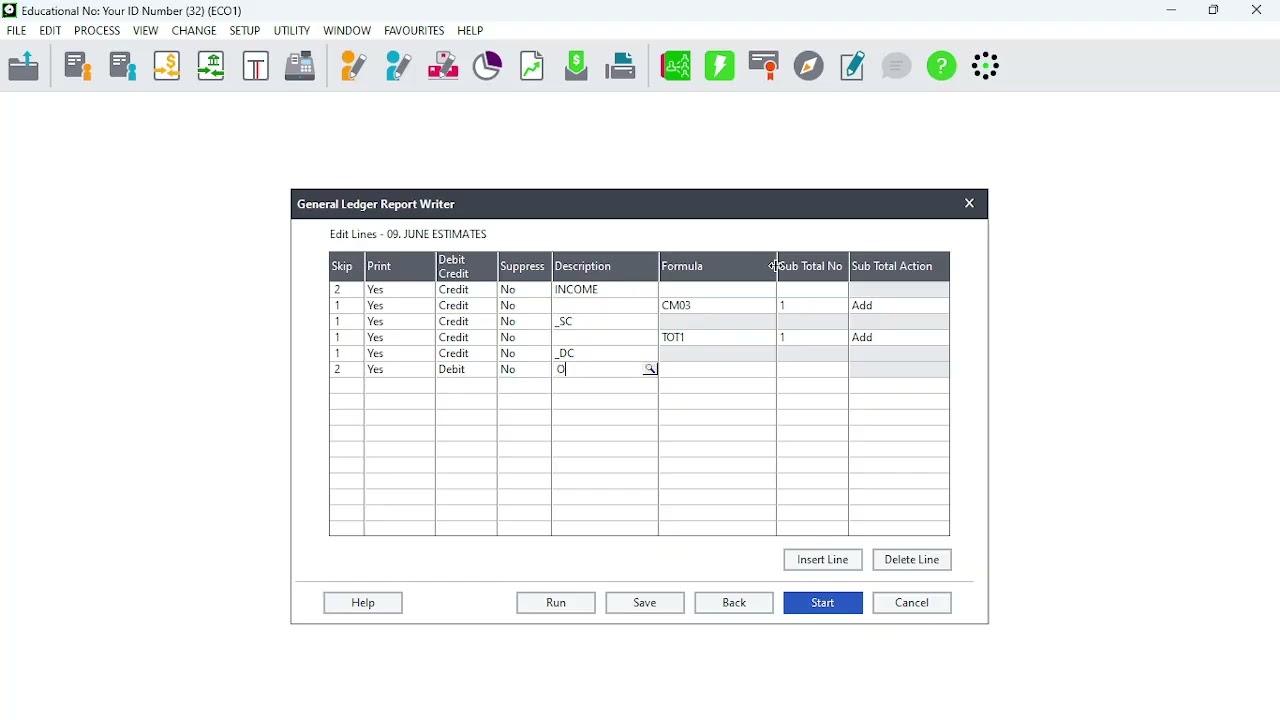Image resolution: width=1280 pixels, height=720 pixels.
Task: Click the Add action in the TOT1 row
Action: click(x=899, y=338)
